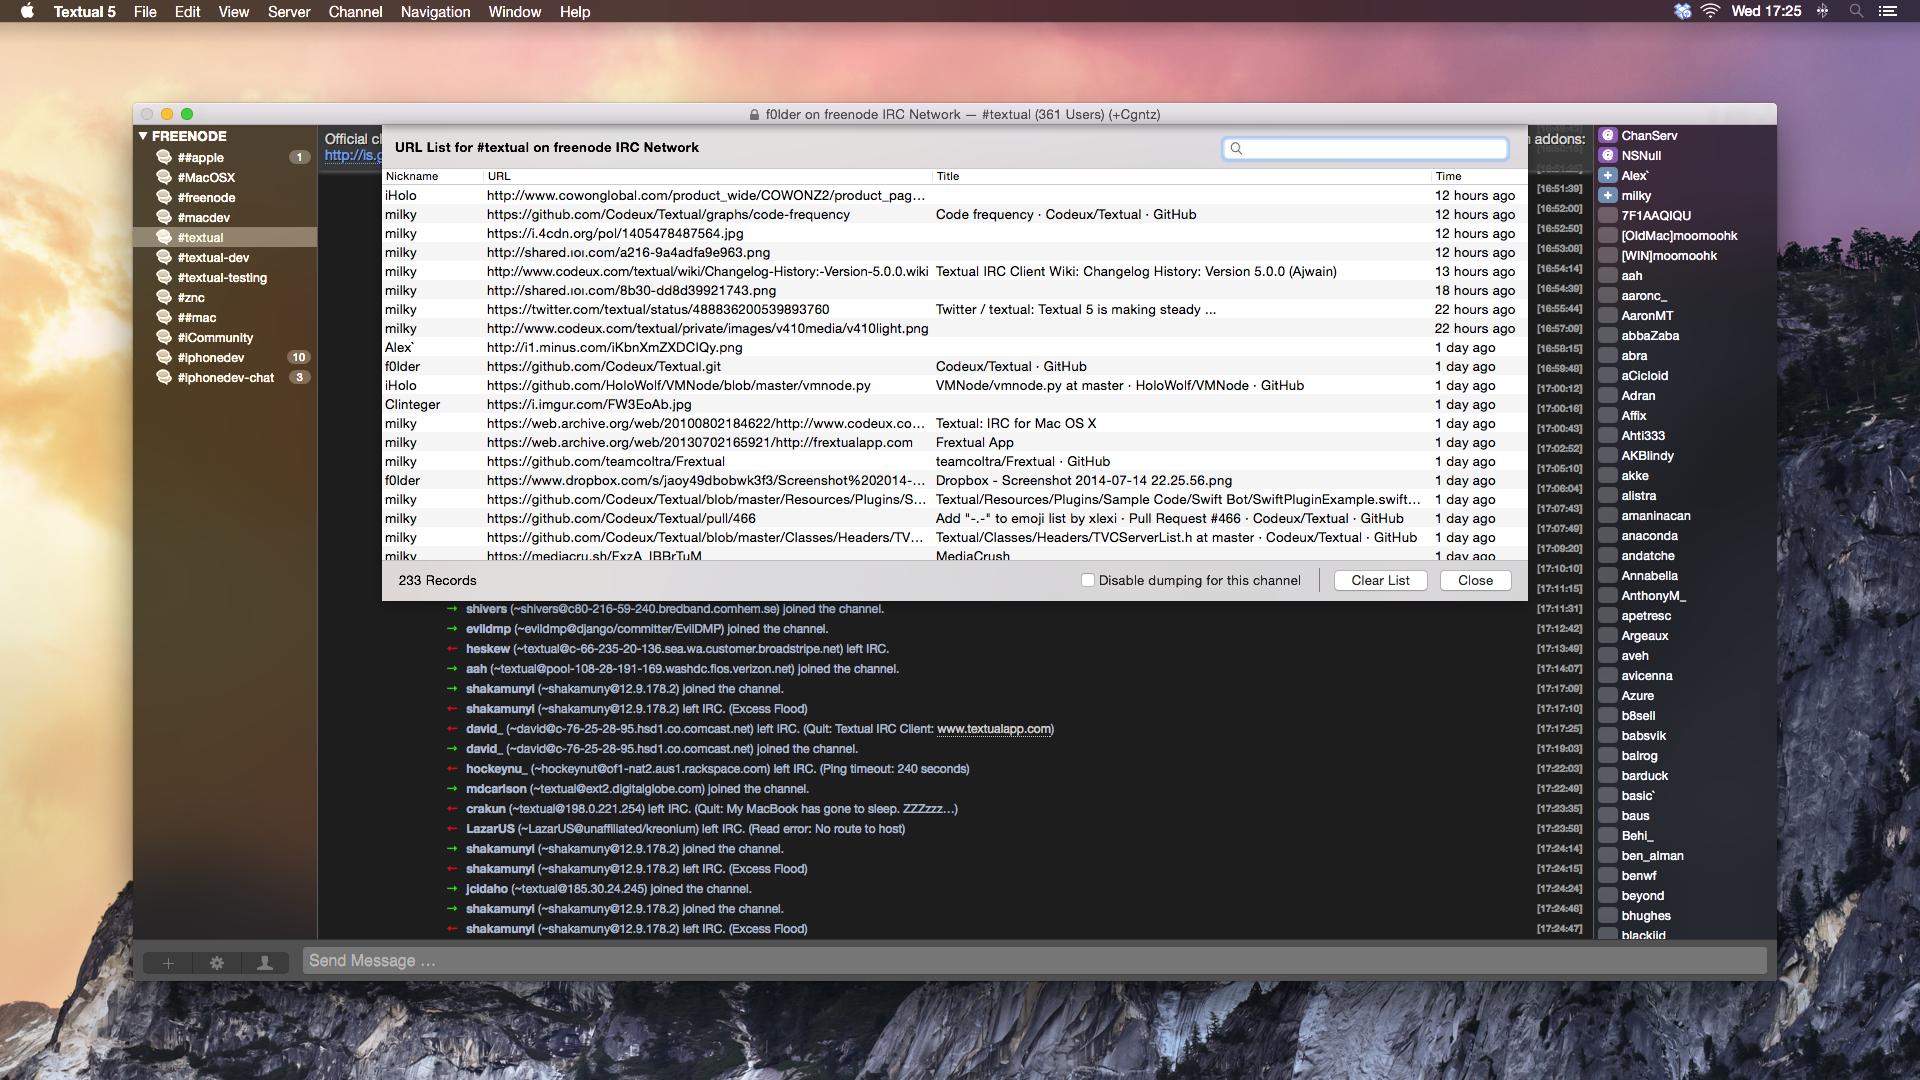Select the #textual channel in the sidebar
The image size is (1920, 1080).
(225, 237)
